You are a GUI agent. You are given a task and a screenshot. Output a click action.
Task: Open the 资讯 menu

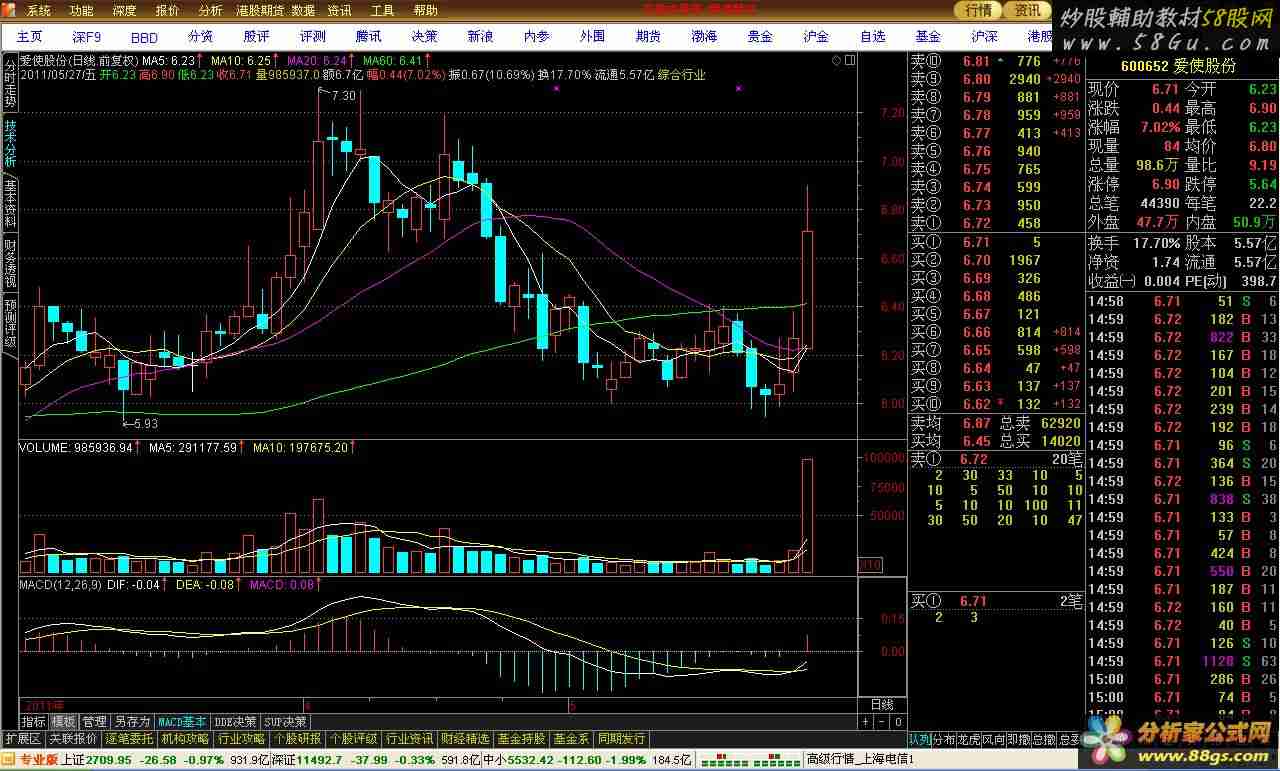pos(339,11)
